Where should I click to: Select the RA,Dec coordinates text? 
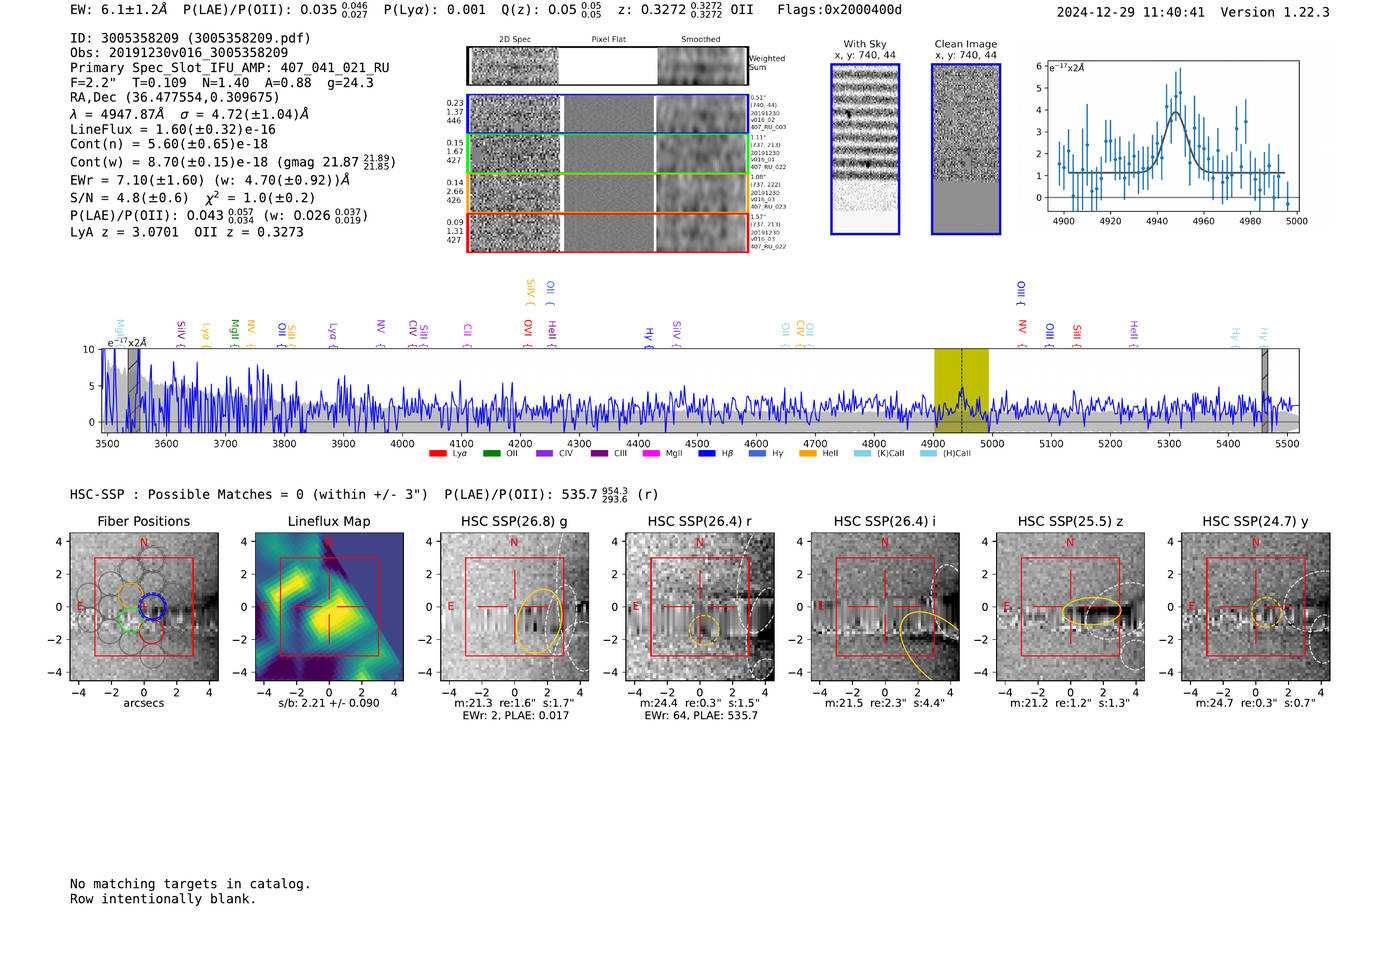point(175,97)
